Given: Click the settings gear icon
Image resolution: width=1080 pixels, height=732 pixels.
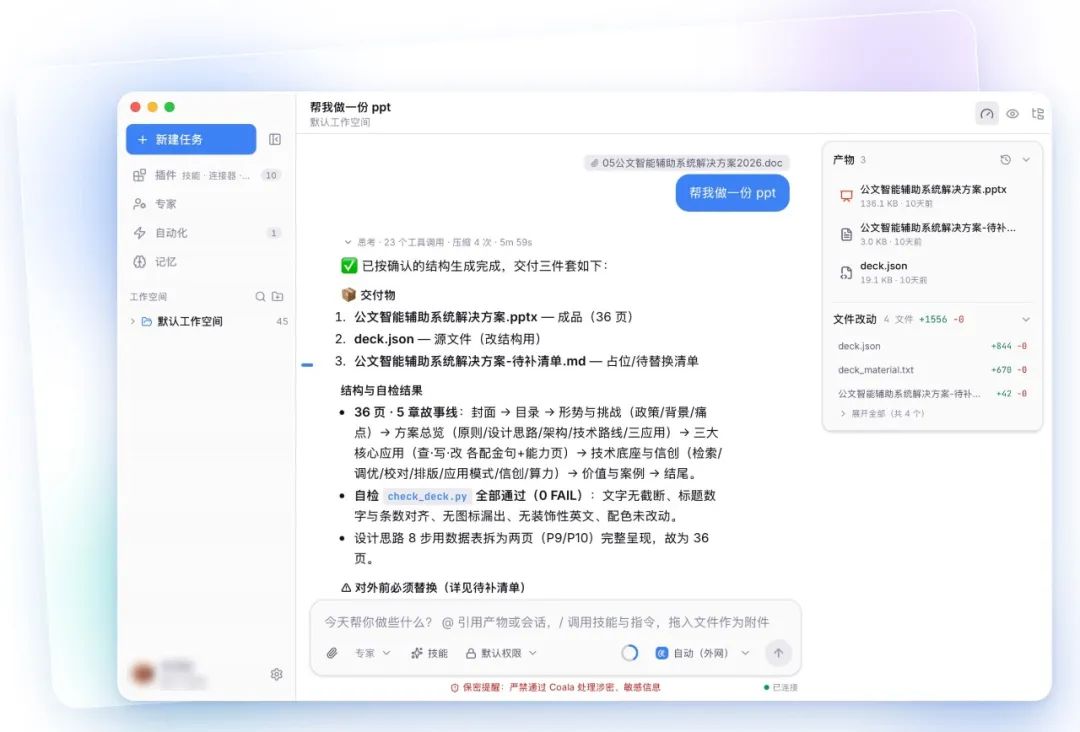Looking at the screenshot, I should tap(276, 674).
